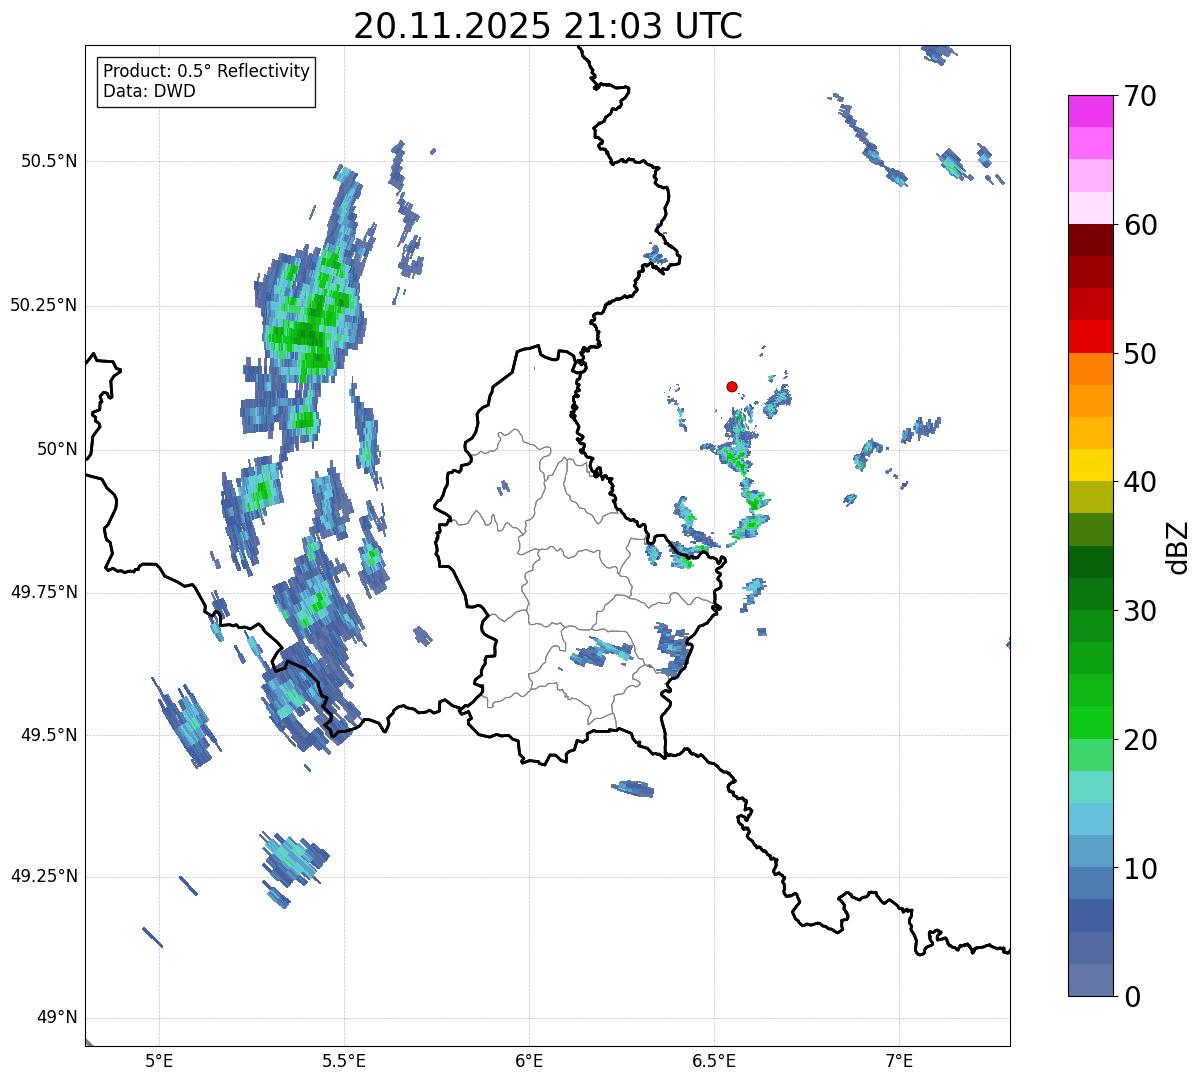Screen dimensions: 1202x1081
Task: Click the 49°N latitude label
Action: (x=57, y=1018)
